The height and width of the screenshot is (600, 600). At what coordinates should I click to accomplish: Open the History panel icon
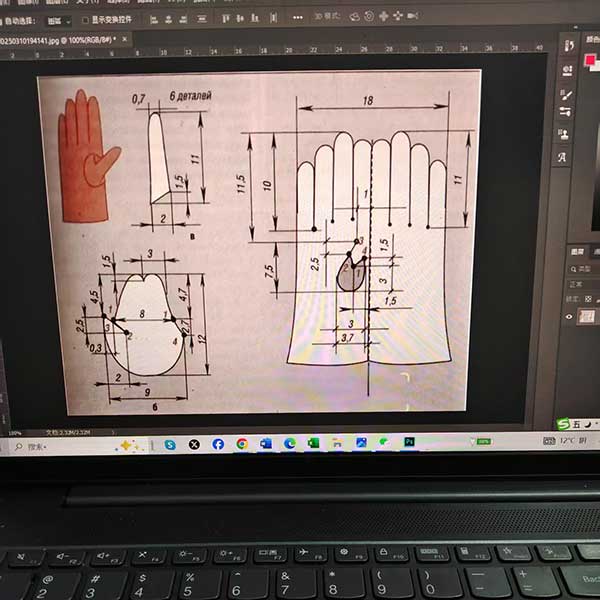point(568,46)
